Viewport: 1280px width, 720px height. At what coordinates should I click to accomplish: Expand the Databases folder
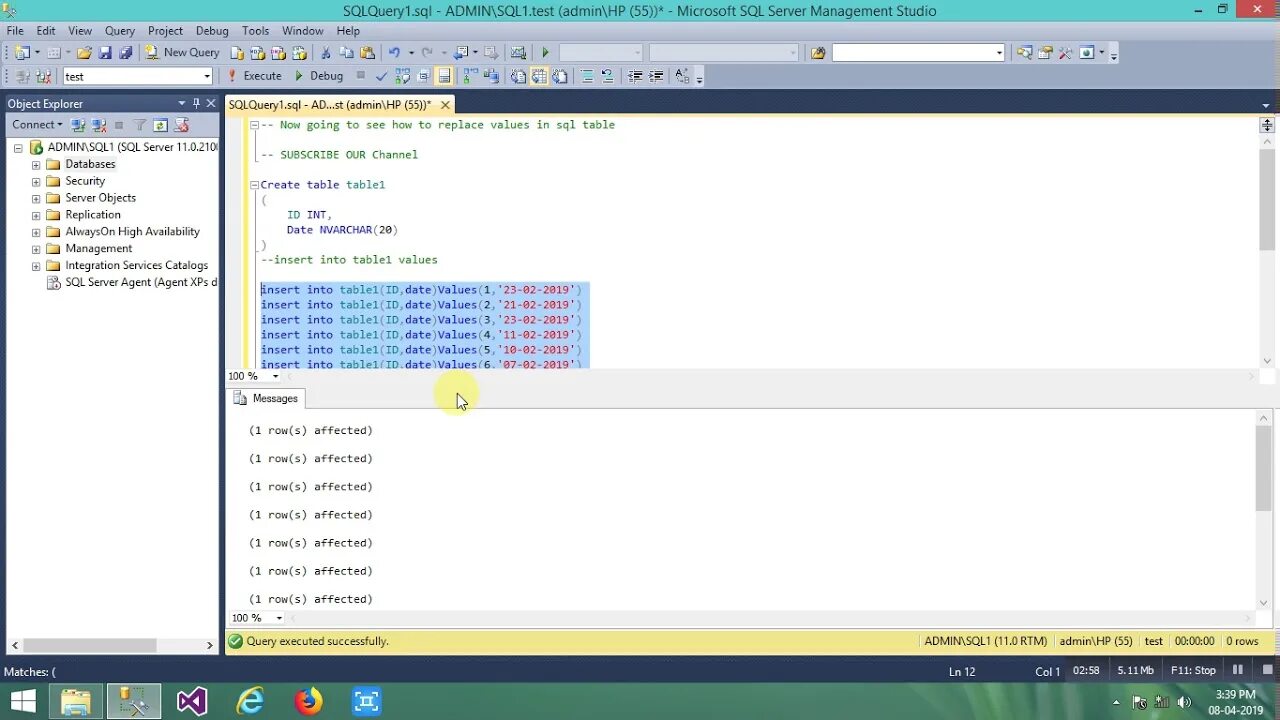click(x=36, y=164)
